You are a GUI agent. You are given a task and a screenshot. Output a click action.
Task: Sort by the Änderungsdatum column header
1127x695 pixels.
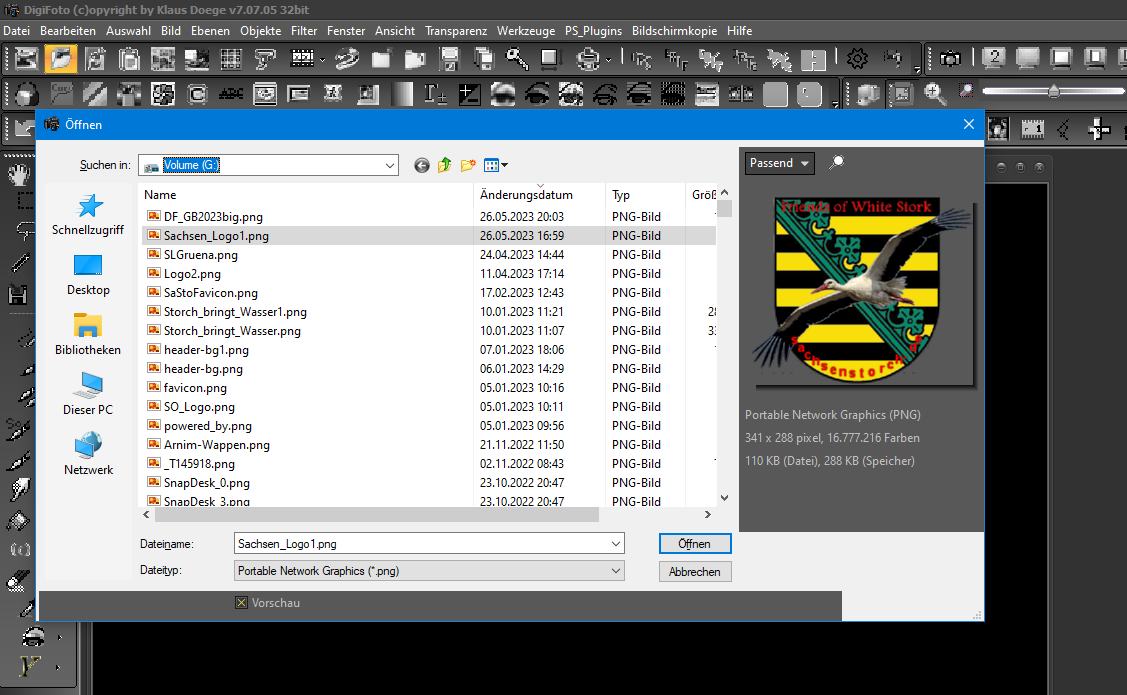tap(540, 195)
